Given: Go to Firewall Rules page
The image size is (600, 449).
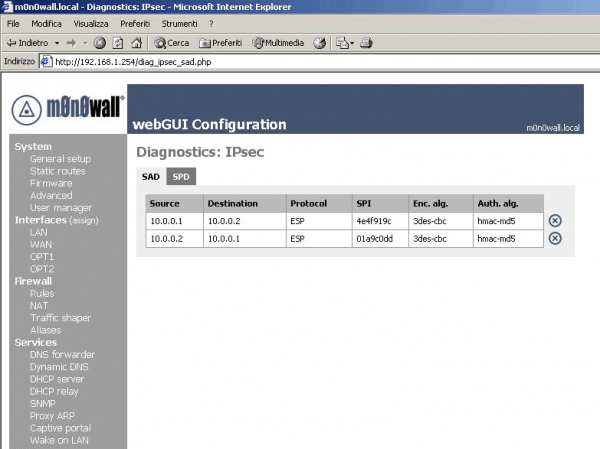Looking at the screenshot, I should click(42, 294).
